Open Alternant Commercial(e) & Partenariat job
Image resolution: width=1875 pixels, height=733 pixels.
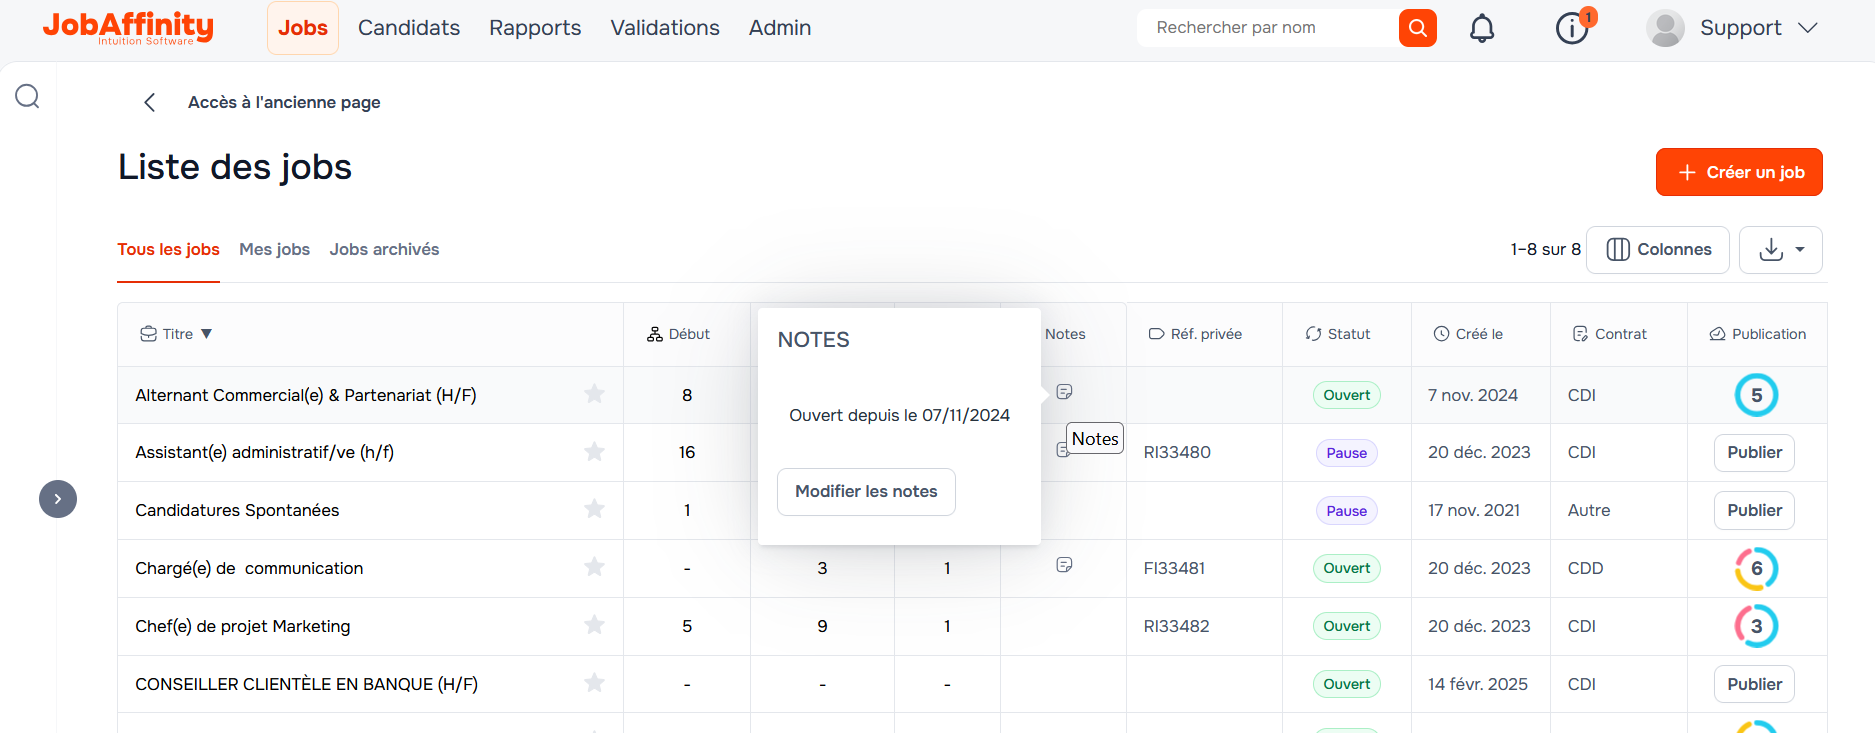[306, 395]
